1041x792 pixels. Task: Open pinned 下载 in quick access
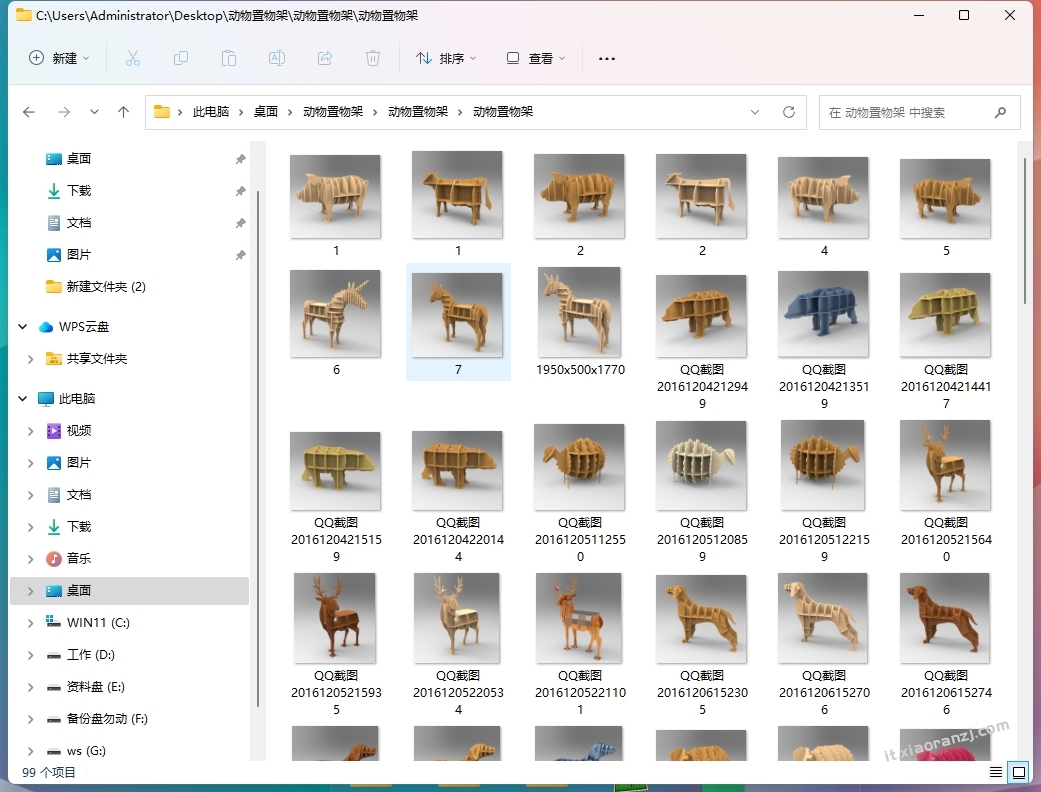point(78,191)
